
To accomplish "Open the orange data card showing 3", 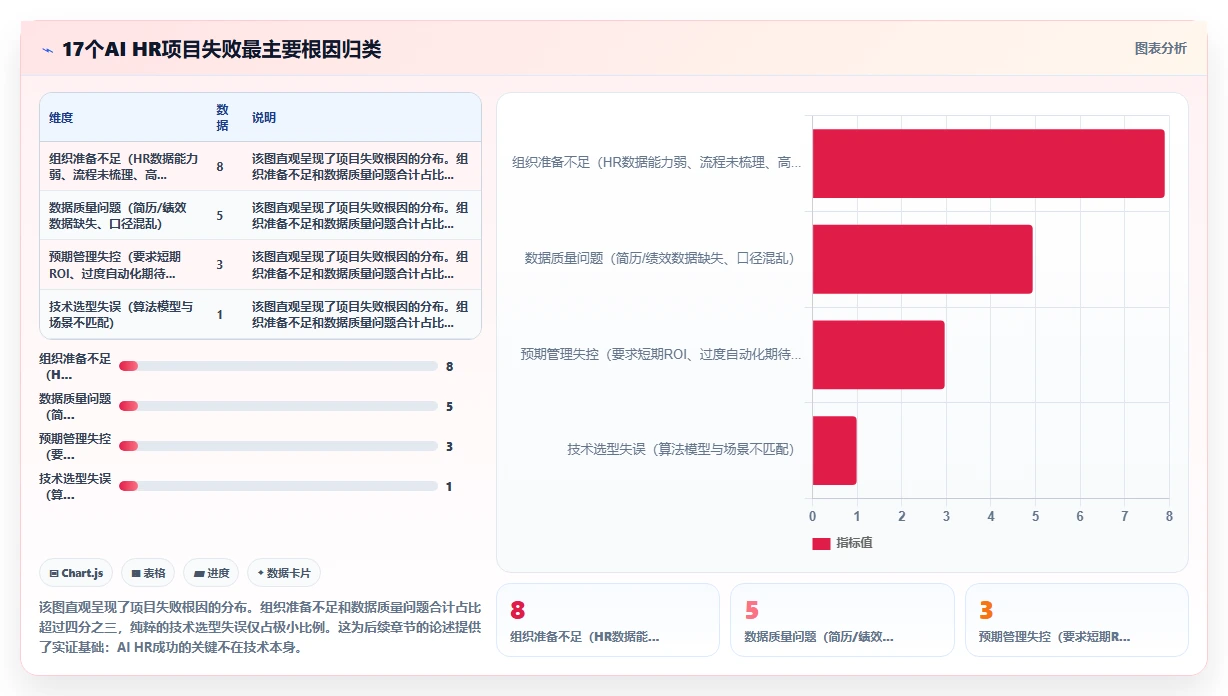I will pyautogui.click(x=1077, y=620).
